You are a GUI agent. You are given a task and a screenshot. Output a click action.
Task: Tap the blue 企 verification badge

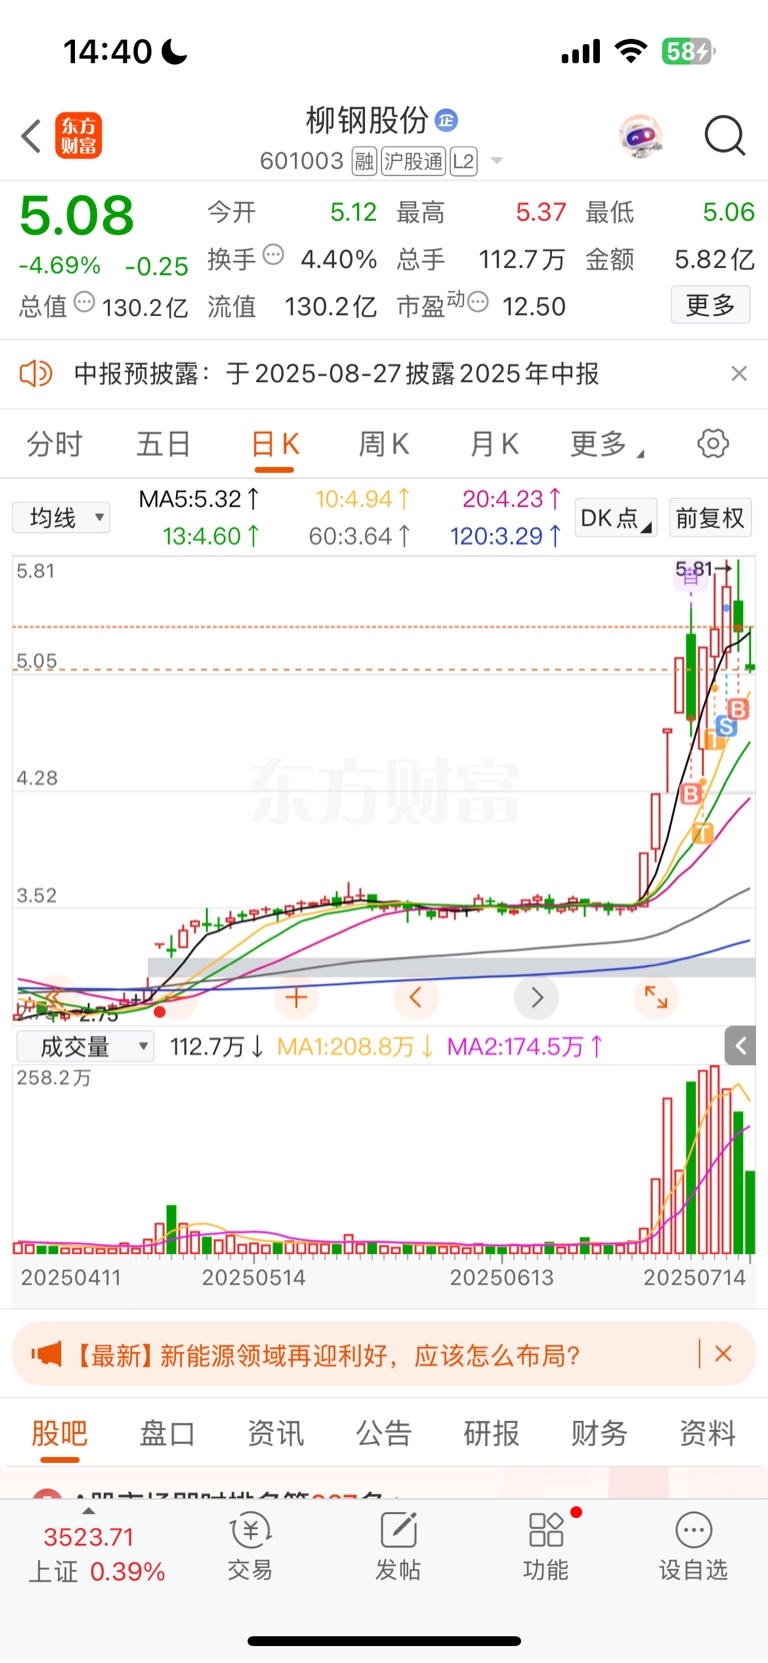pyautogui.click(x=446, y=120)
